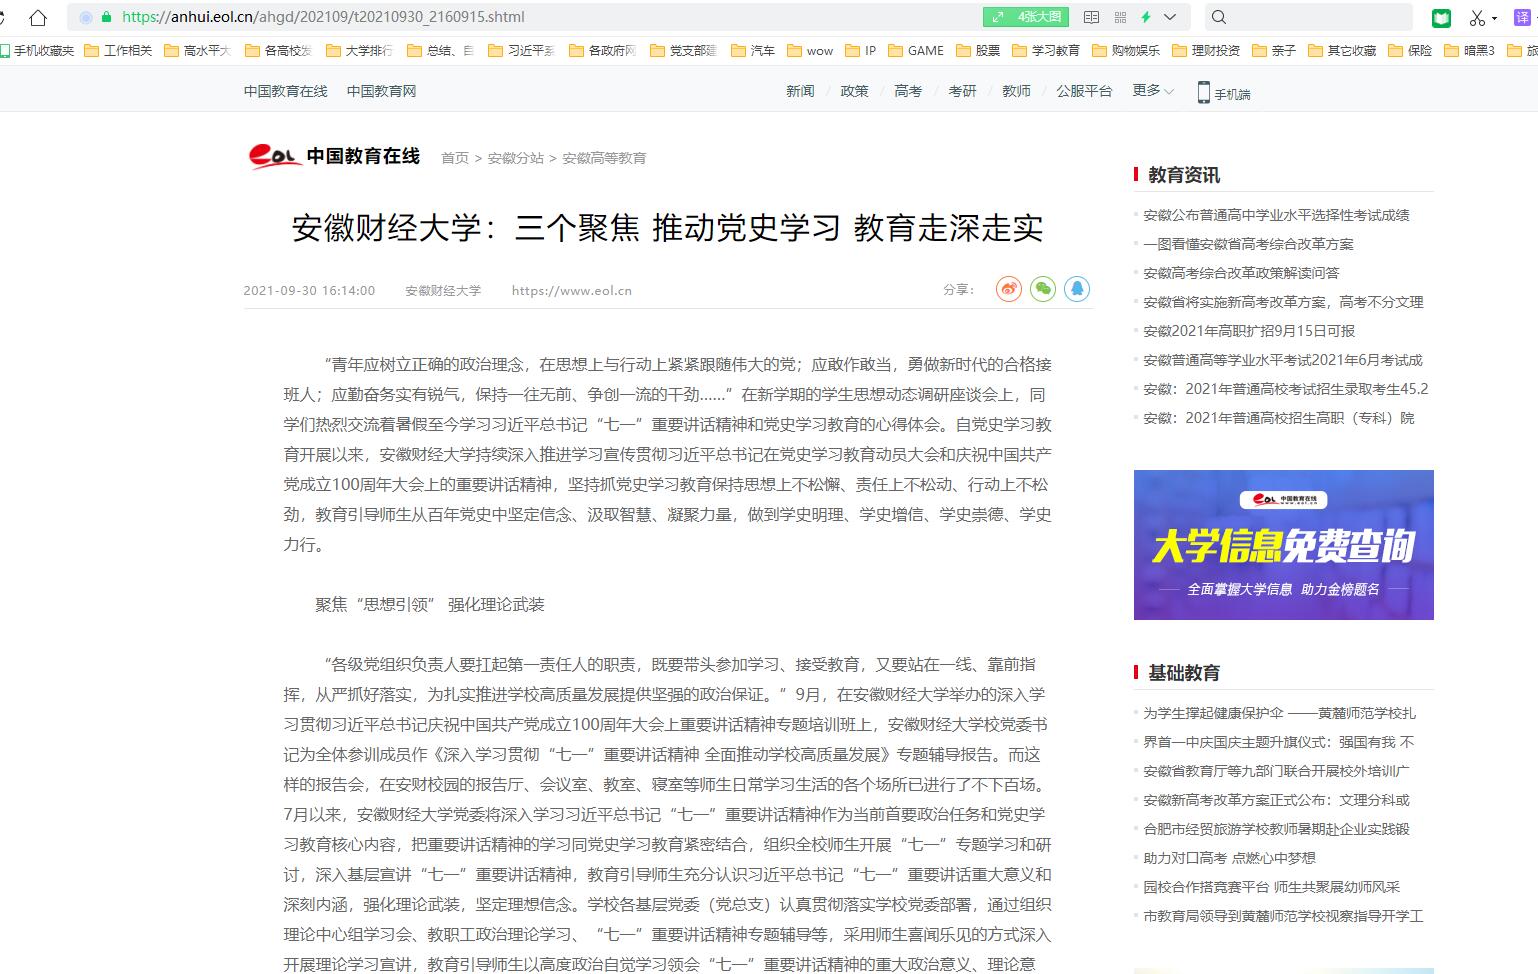Open the 高考 navigation menu item
This screenshot has height=974, width=1538.
[908, 91]
